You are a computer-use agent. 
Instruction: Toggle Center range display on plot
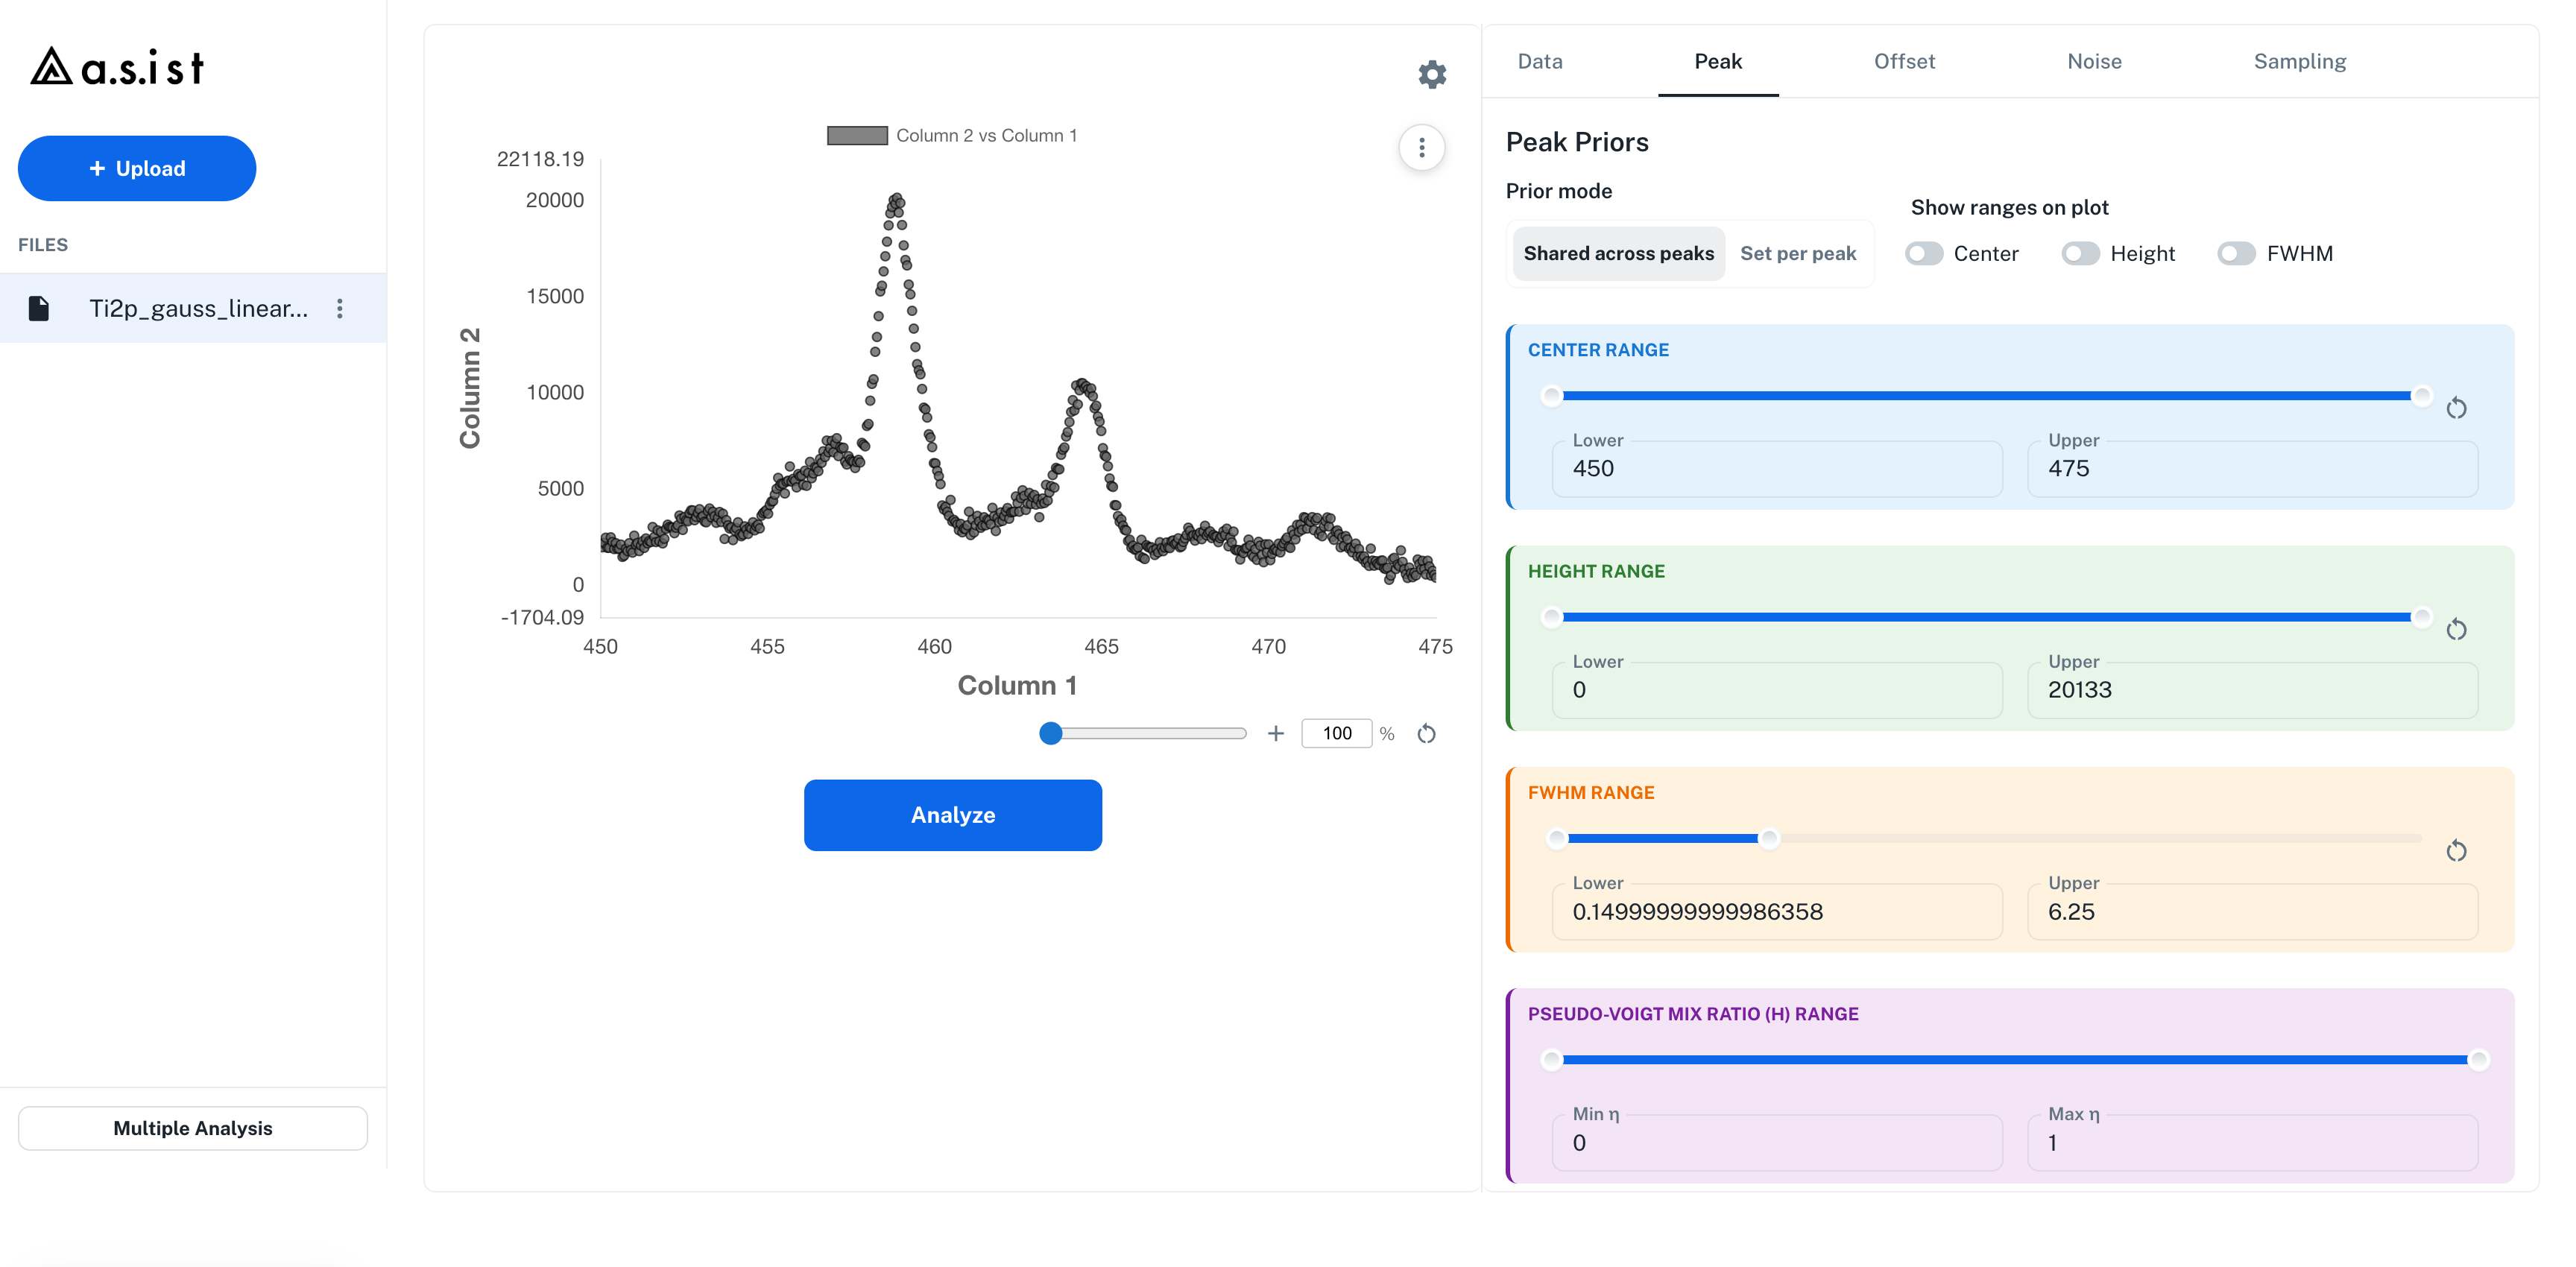1923,254
